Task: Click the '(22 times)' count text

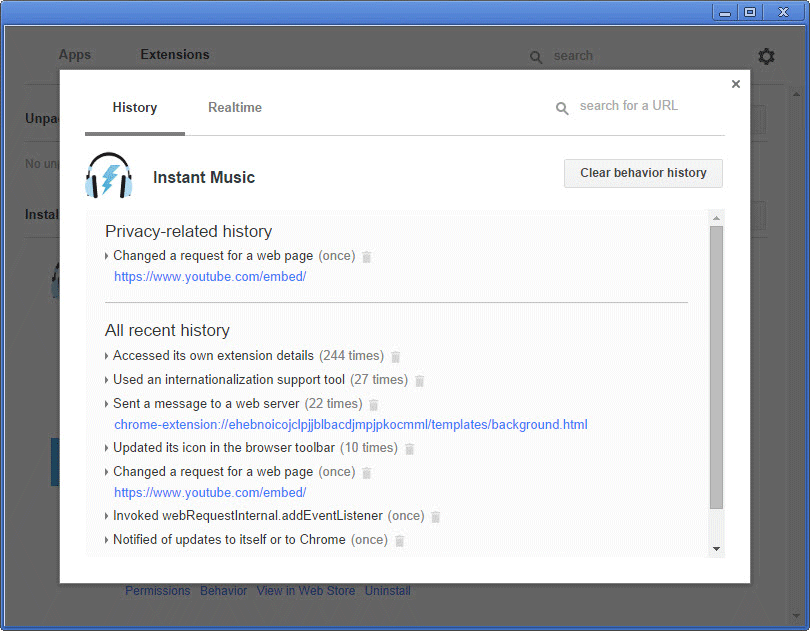Action: 334,404
